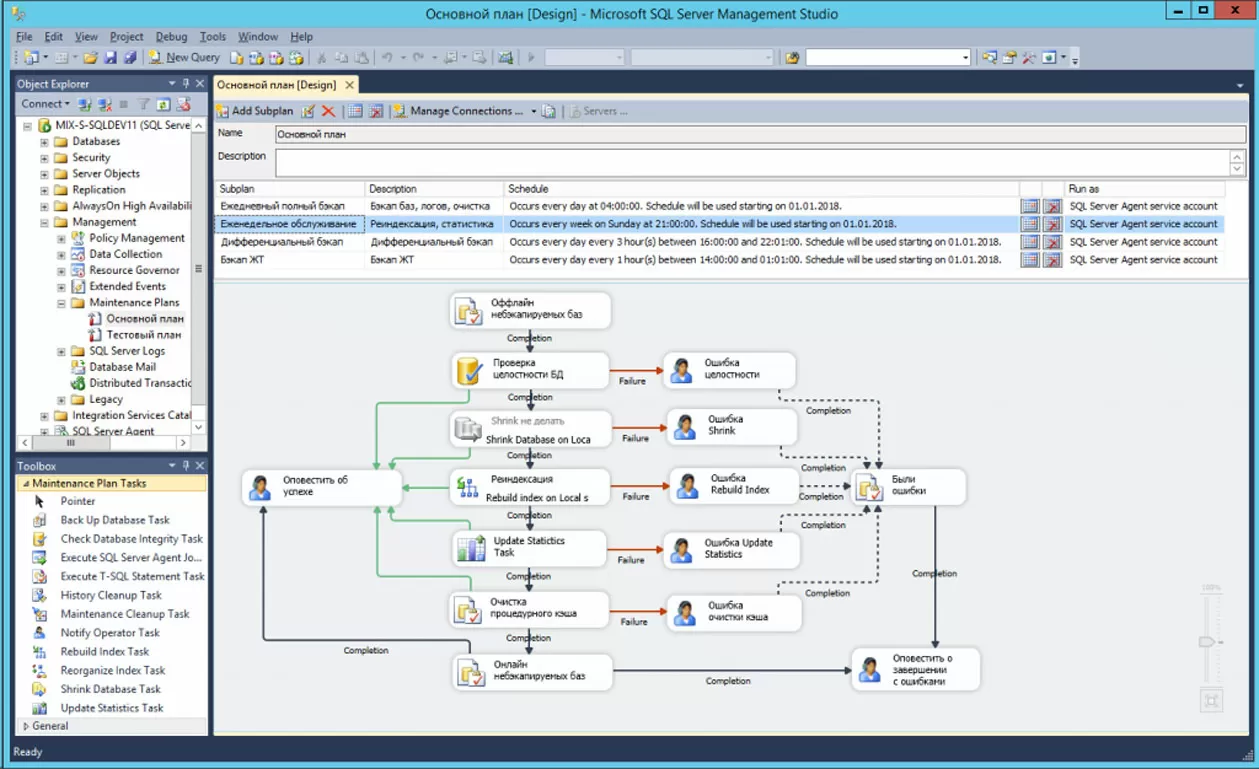Select Основной план in Object Explorer tree
This screenshot has height=769, width=1259.
tap(145, 319)
